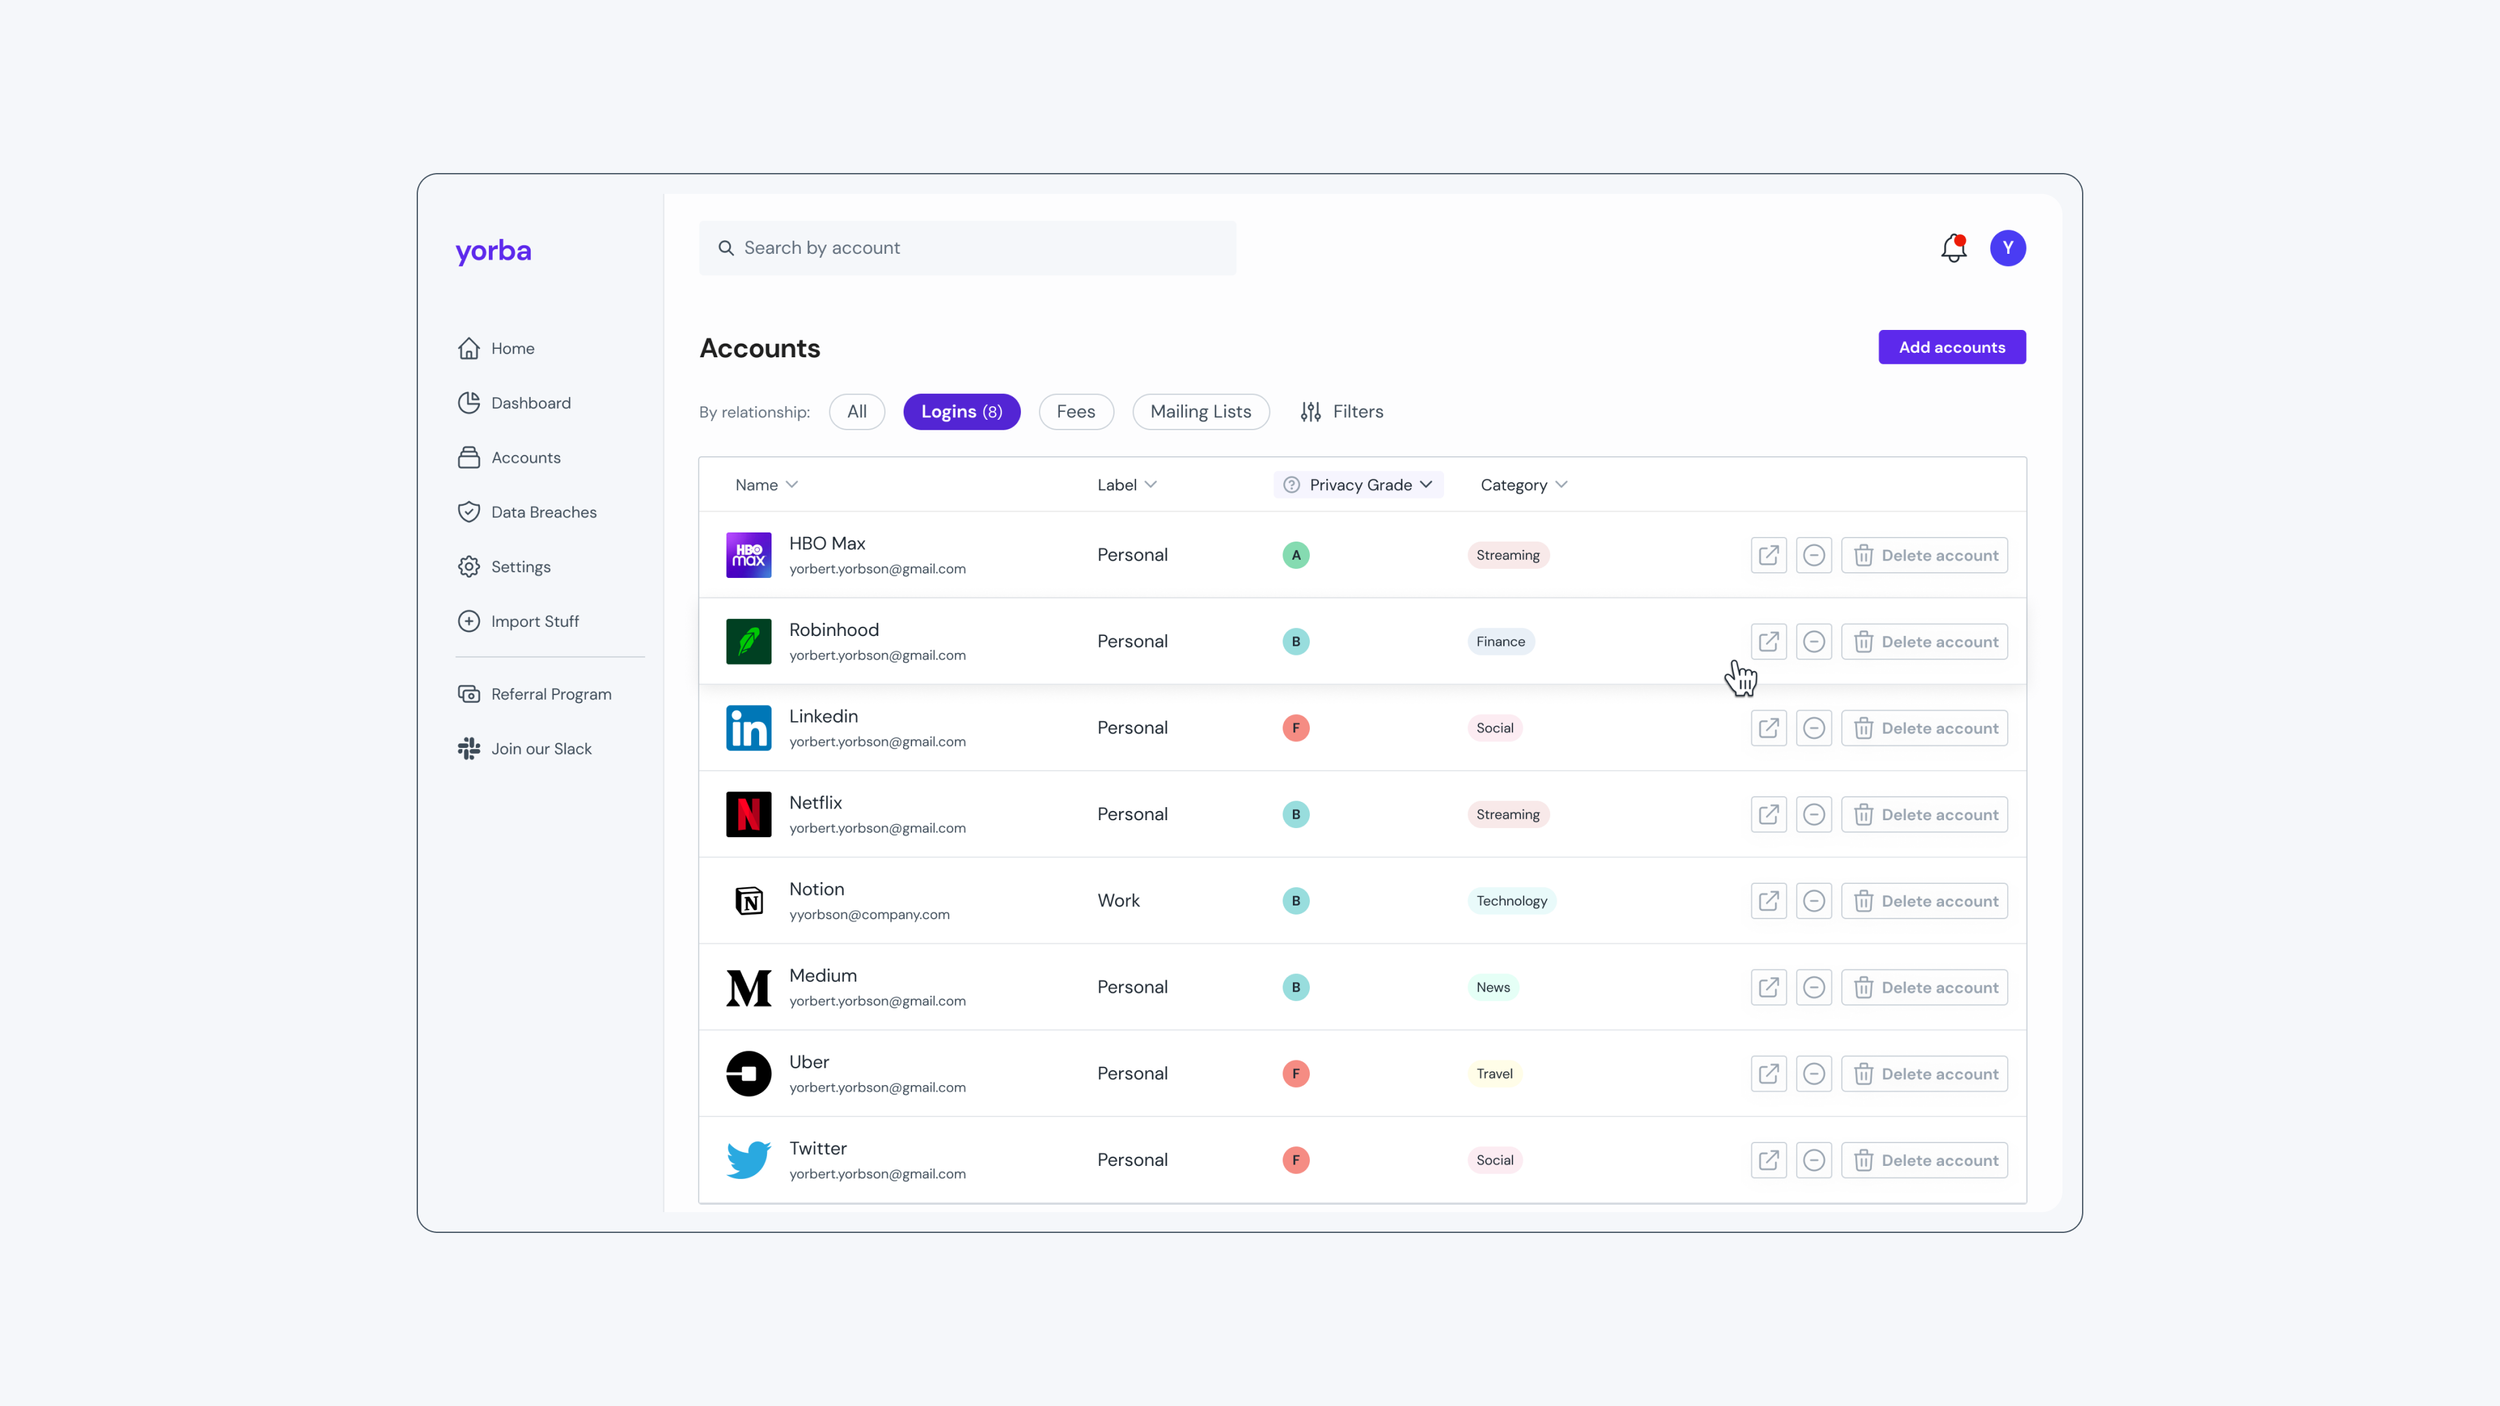Expand the Label column dropdown

[x=1150, y=485]
